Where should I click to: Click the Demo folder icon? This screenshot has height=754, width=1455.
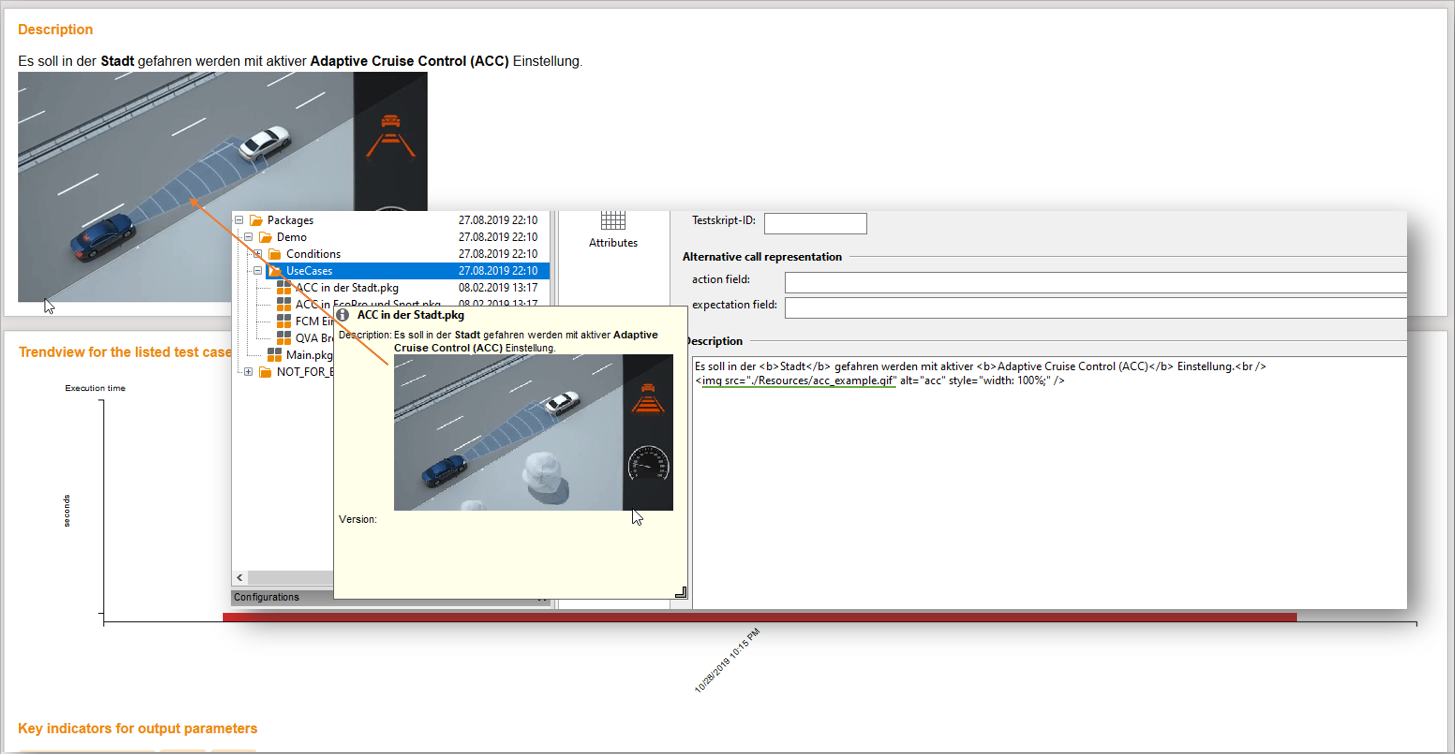point(266,237)
